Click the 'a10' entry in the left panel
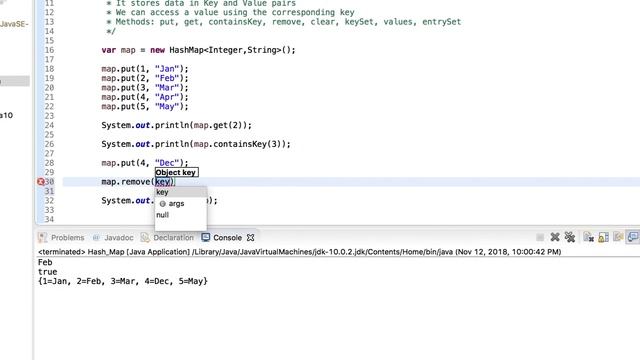 click(7, 115)
